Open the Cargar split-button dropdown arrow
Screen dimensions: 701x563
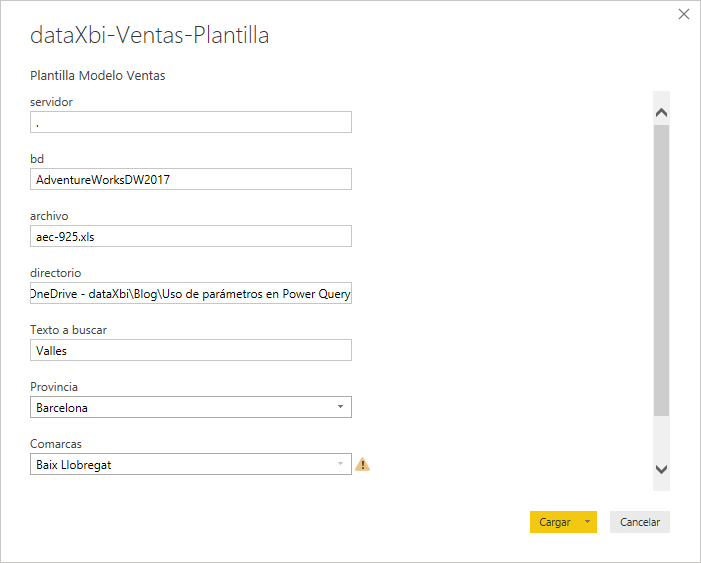(x=588, y=522)
